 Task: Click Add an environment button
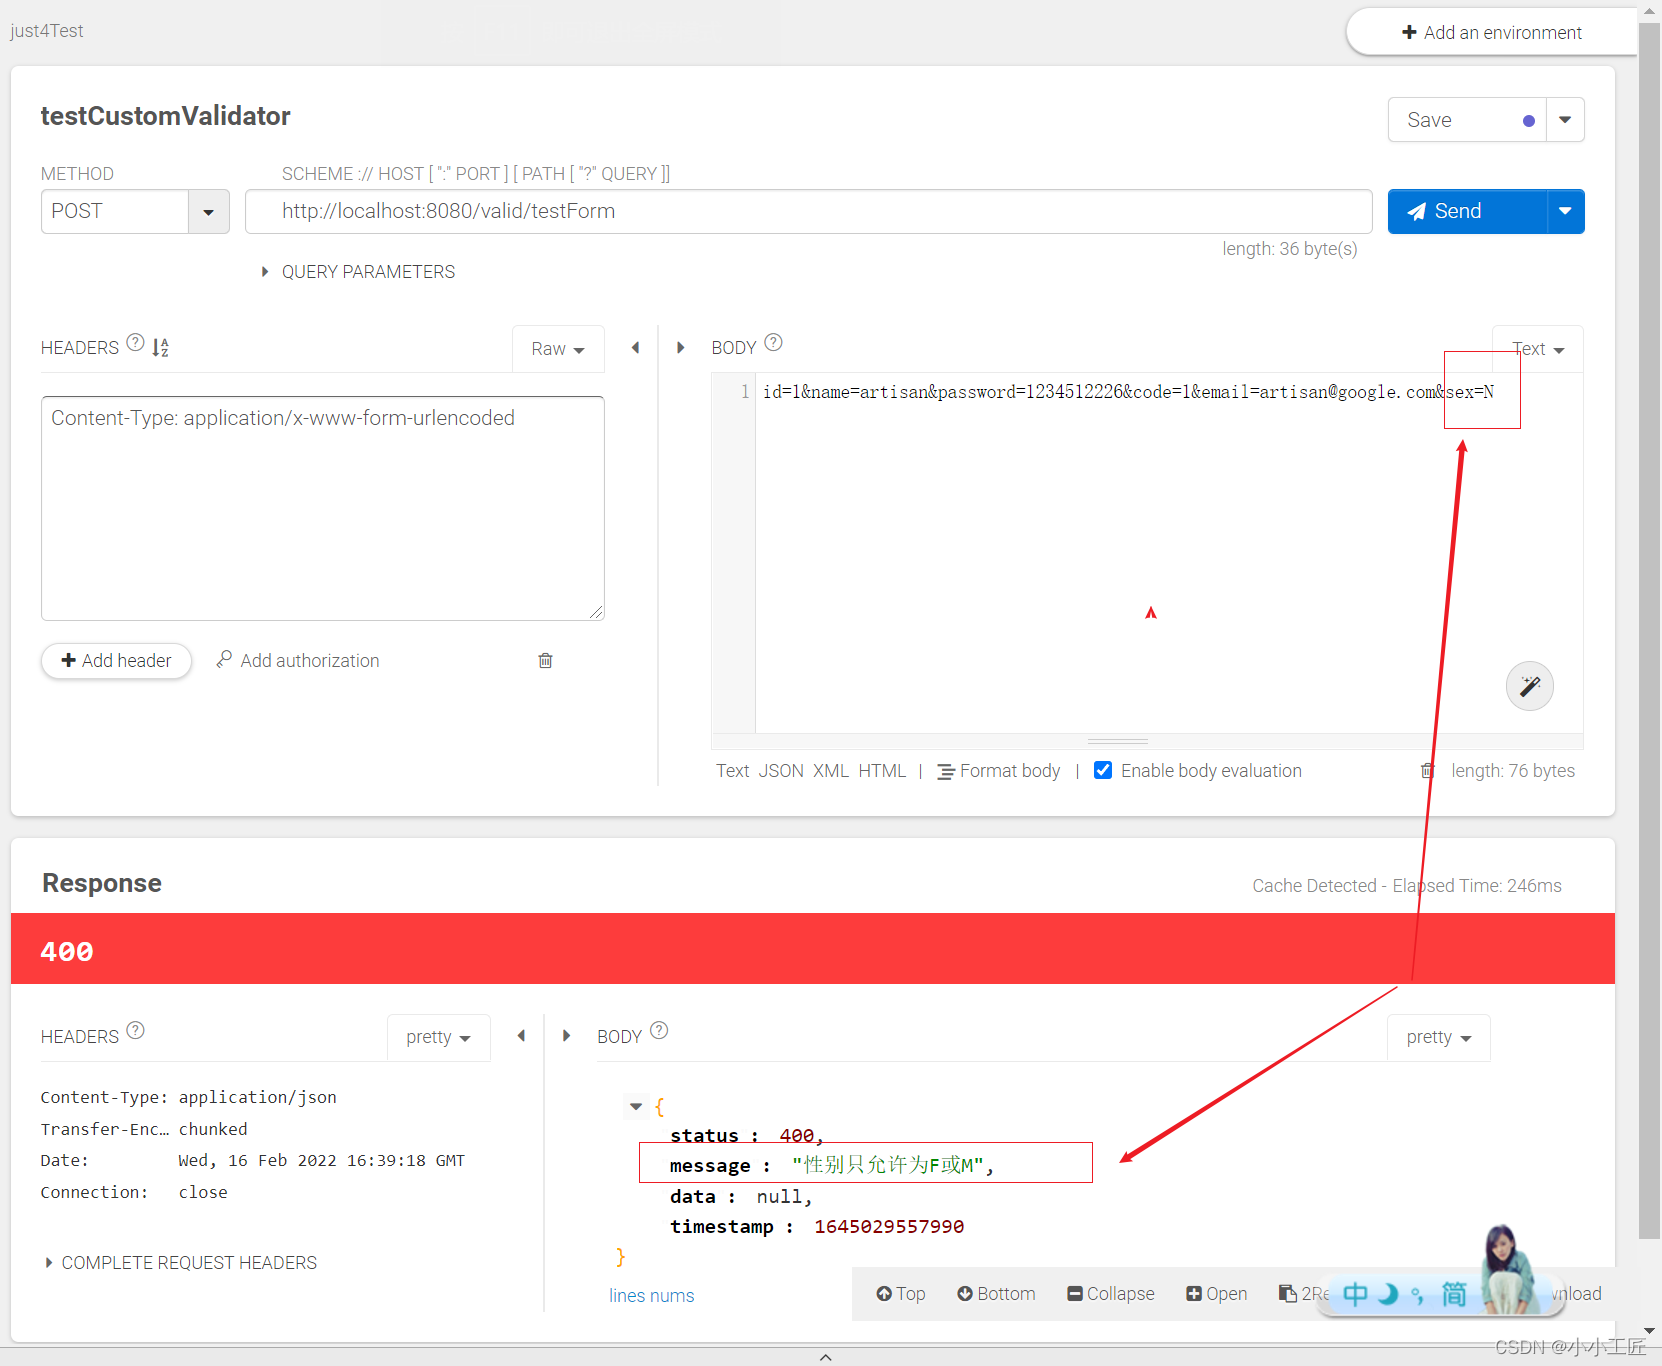(x=1492, y=32)
